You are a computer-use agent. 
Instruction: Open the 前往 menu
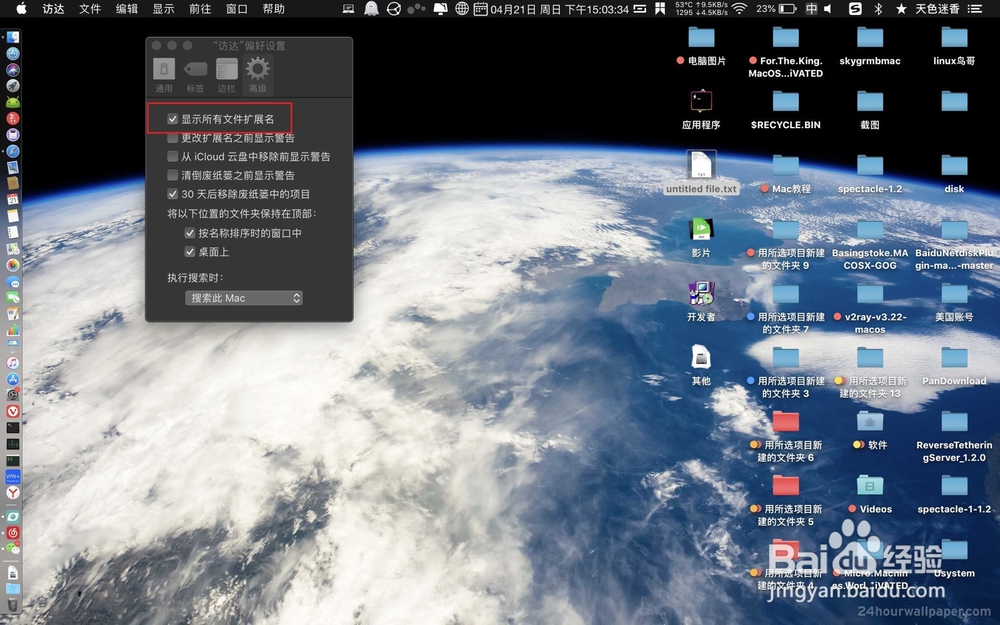pyautogui.click(x=200, y=9)
